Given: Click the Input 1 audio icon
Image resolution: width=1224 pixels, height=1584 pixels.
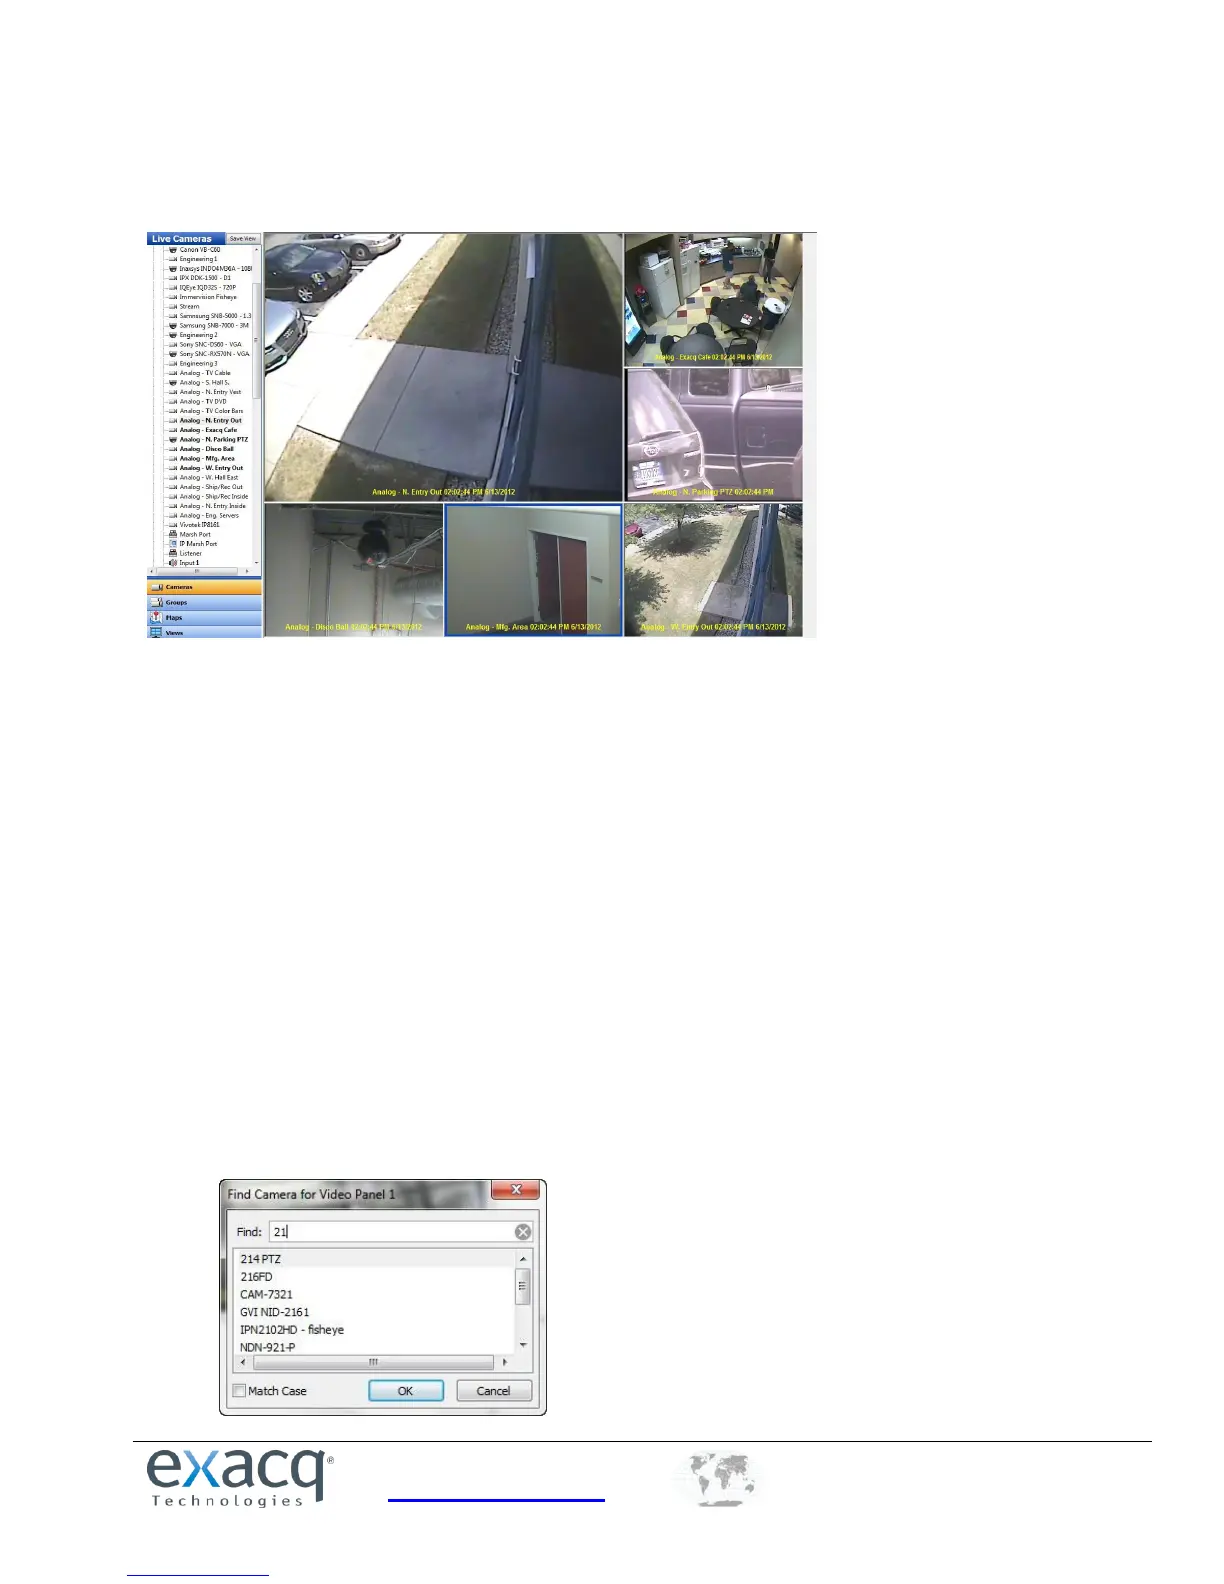Looking at the screenshot, I should tap(172, 563).
